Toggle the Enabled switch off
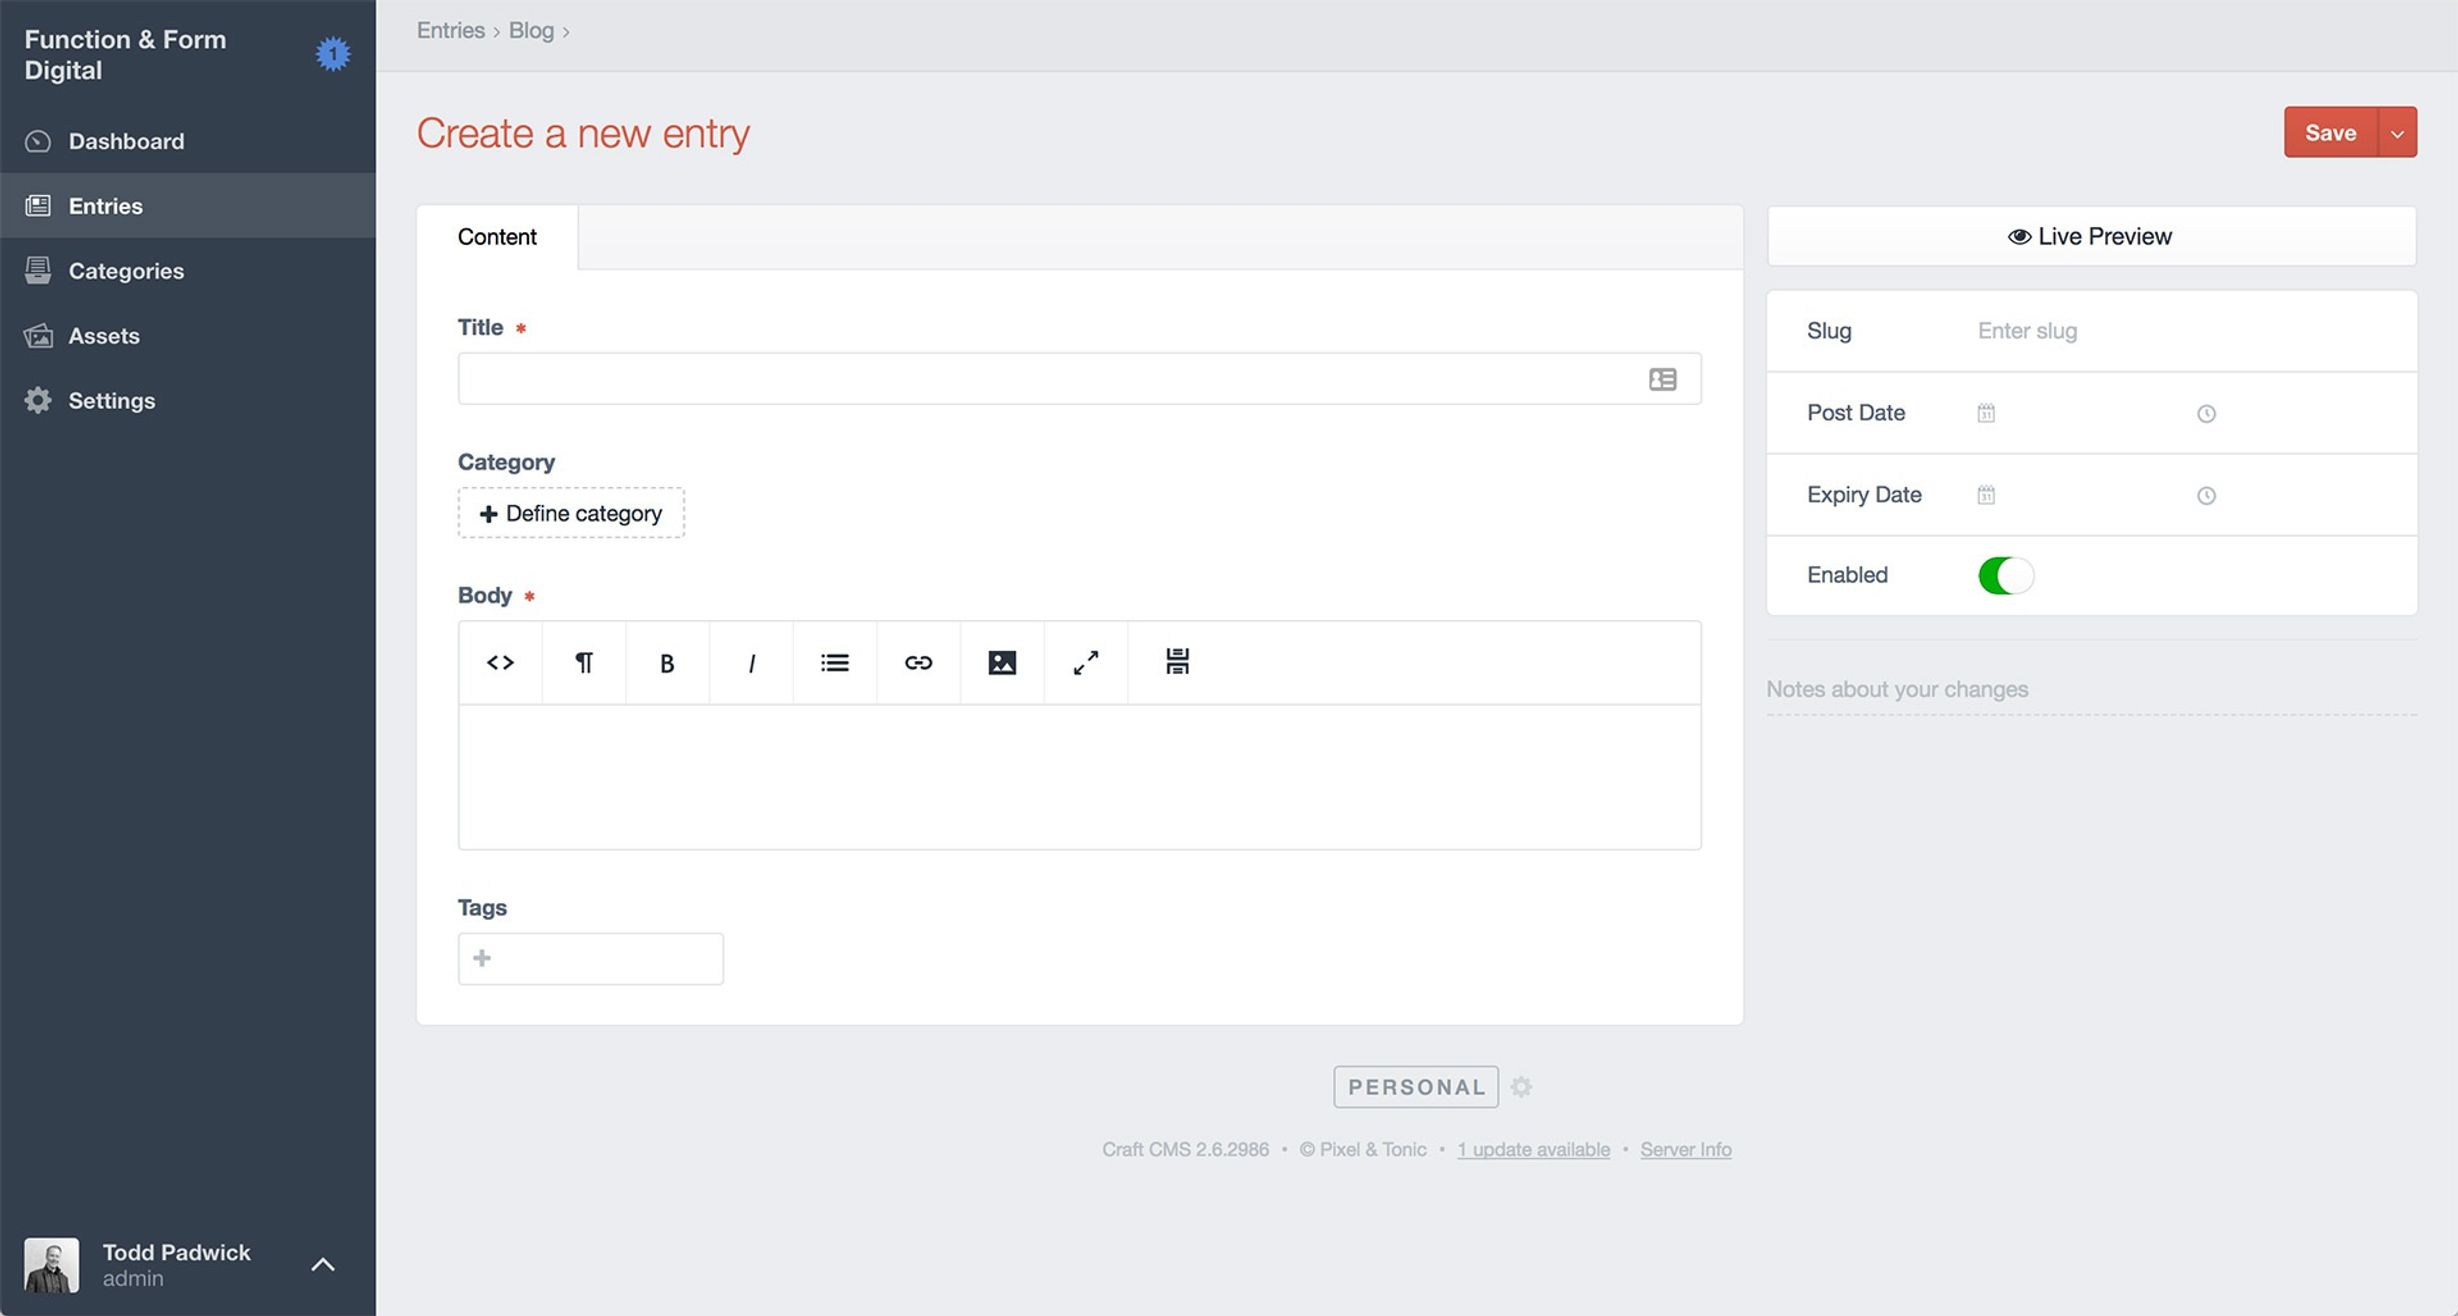 tap(2005, 575)
